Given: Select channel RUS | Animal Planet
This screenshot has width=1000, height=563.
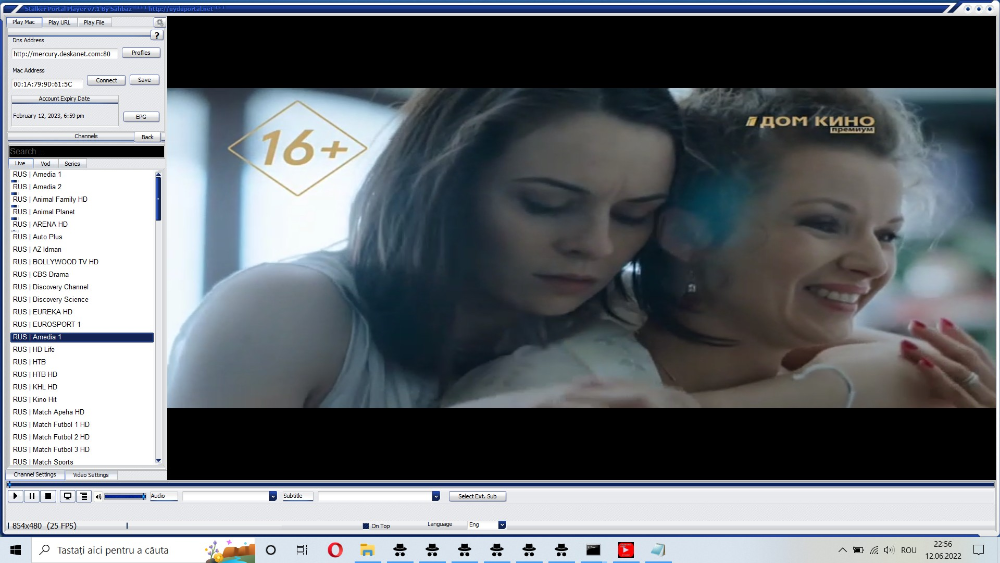Looking at the screenshot, I should tap(82, 212).
